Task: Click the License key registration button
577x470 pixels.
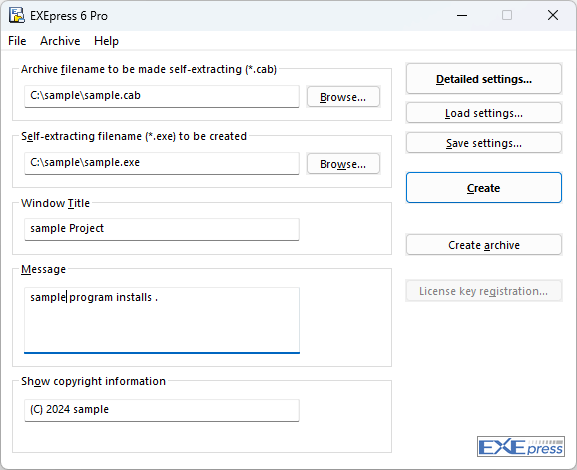Action: [484, 291]
